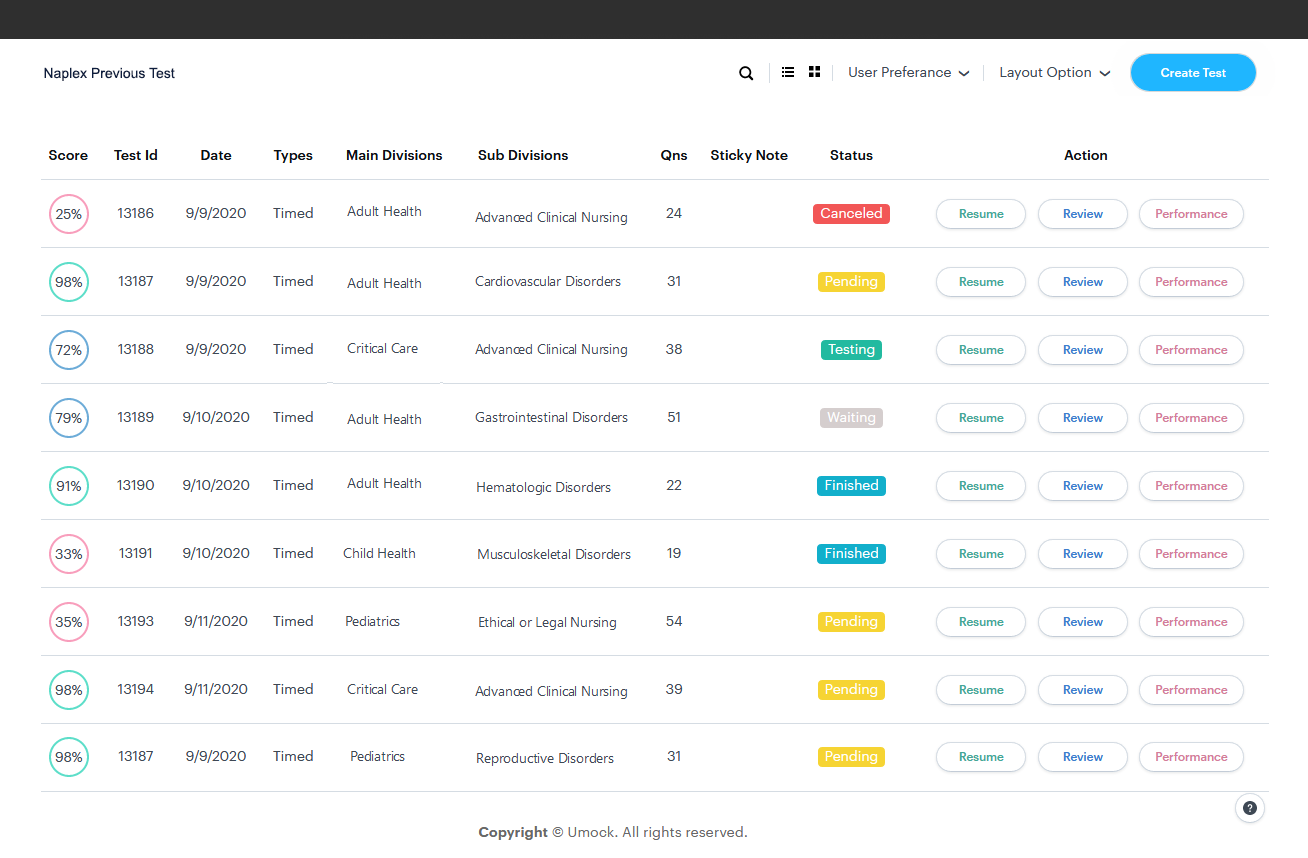The image size is (1308, 858).
Task: Click the 35% score circle
Action: 69,622
